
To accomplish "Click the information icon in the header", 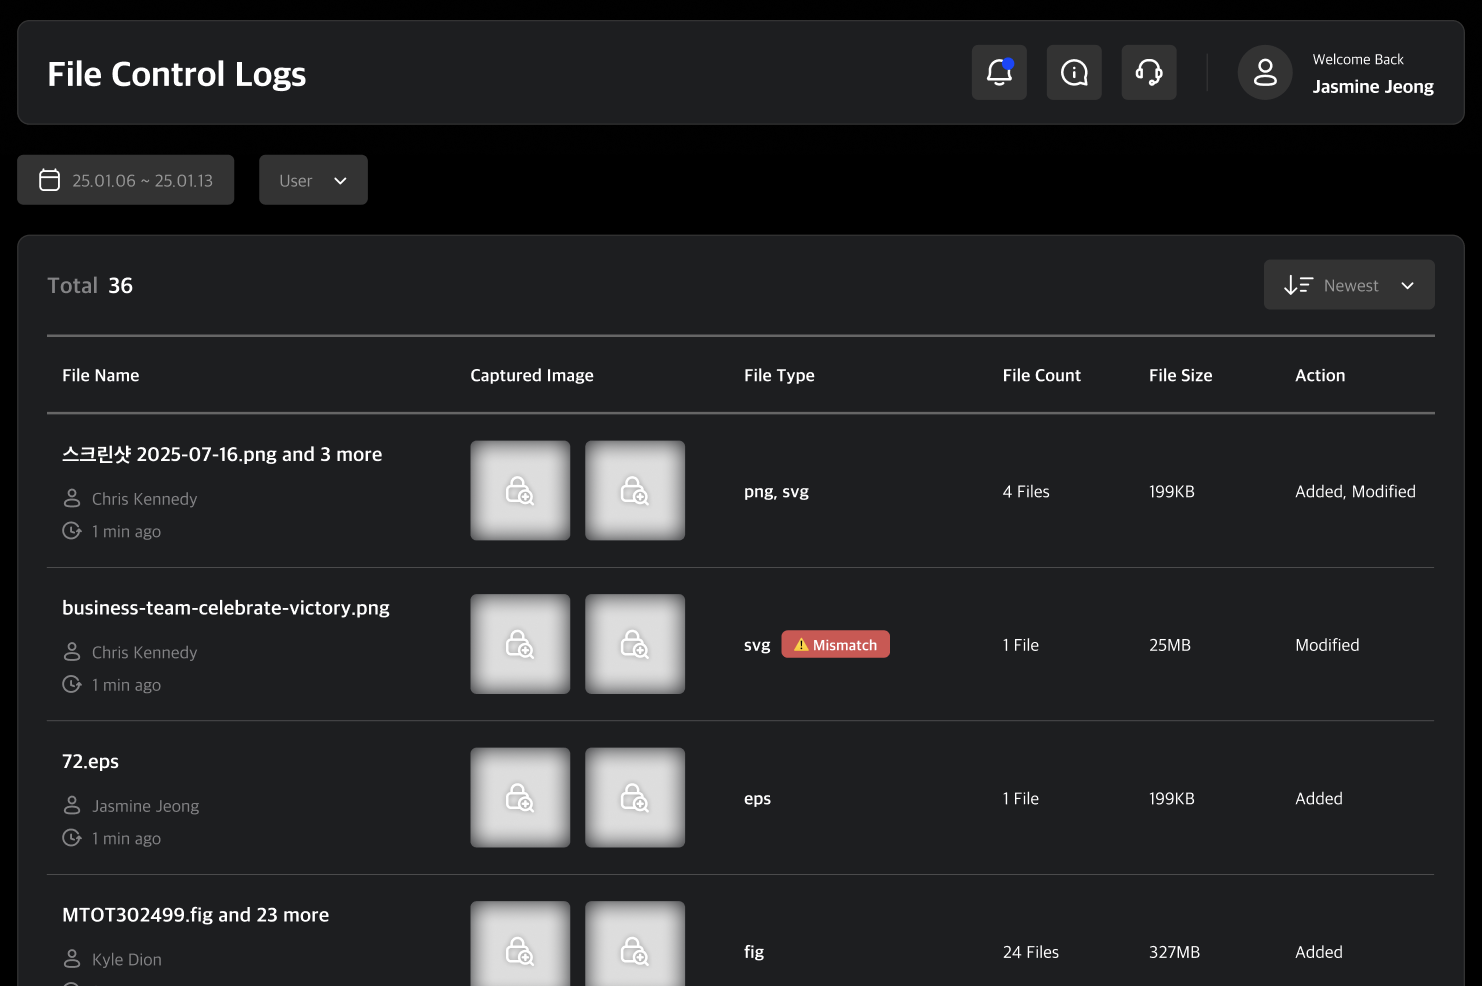I will (x=1074, y=72).
